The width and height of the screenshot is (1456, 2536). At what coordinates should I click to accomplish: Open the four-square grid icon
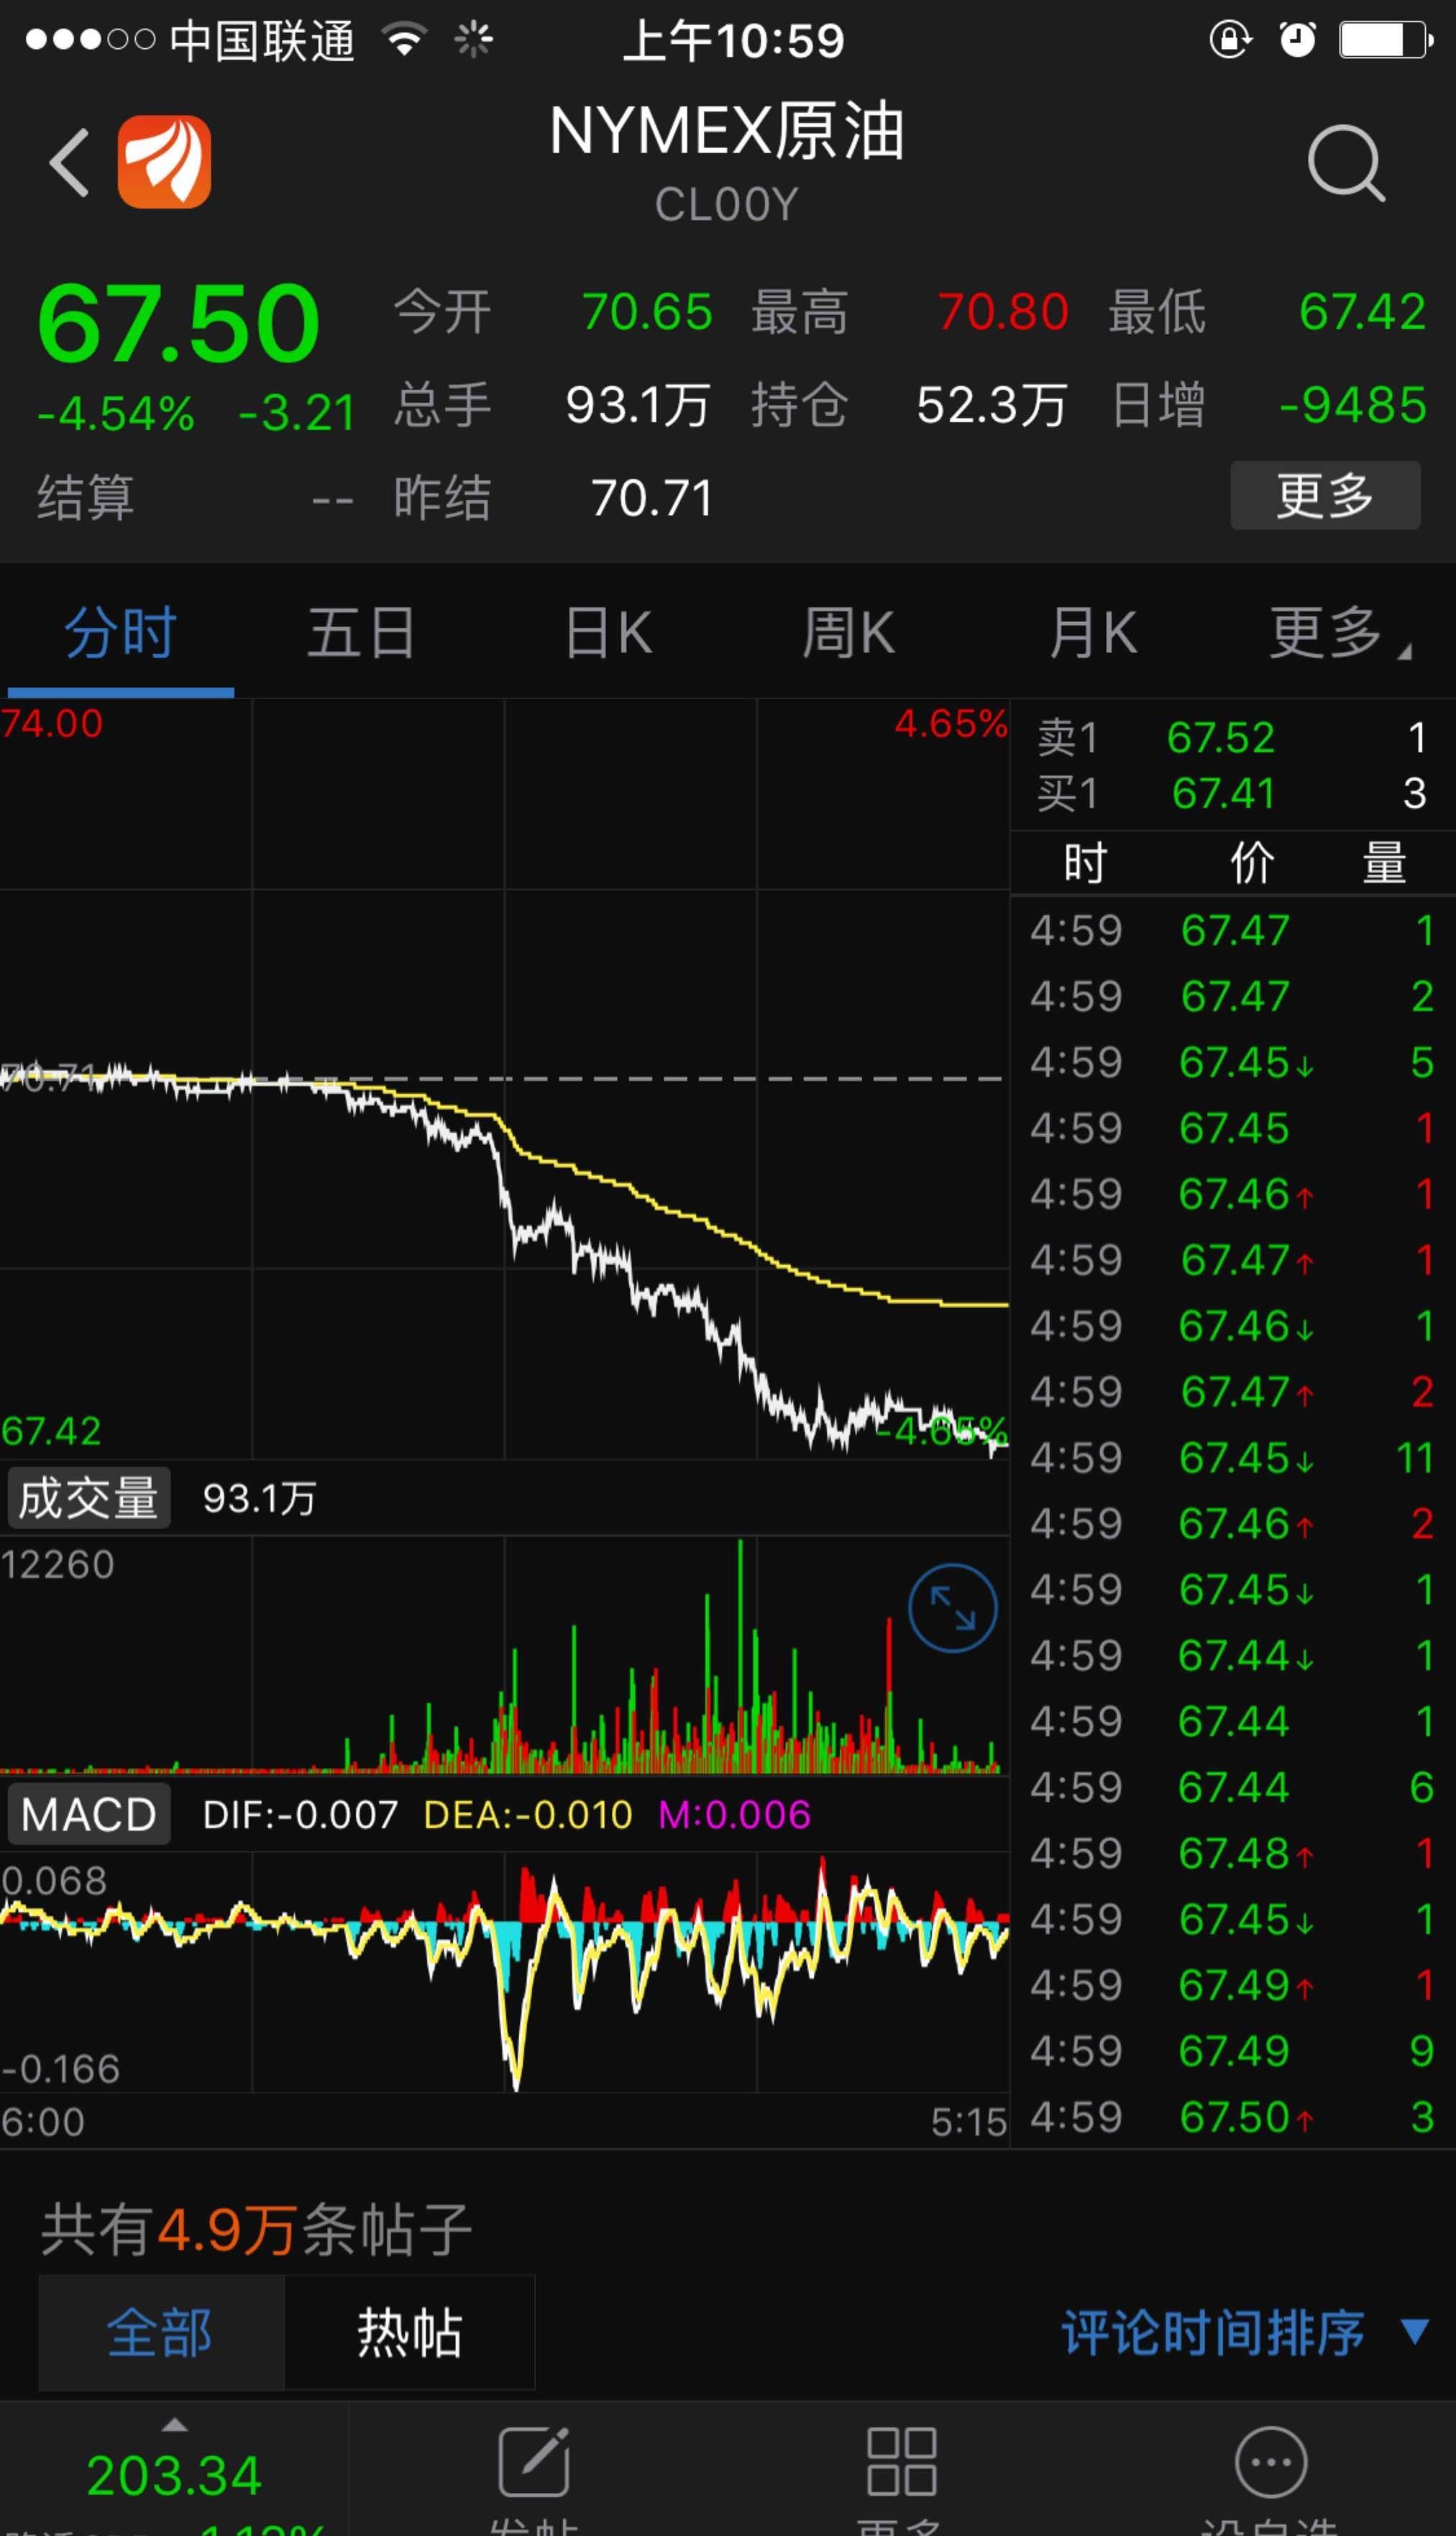click(901, 2461)
